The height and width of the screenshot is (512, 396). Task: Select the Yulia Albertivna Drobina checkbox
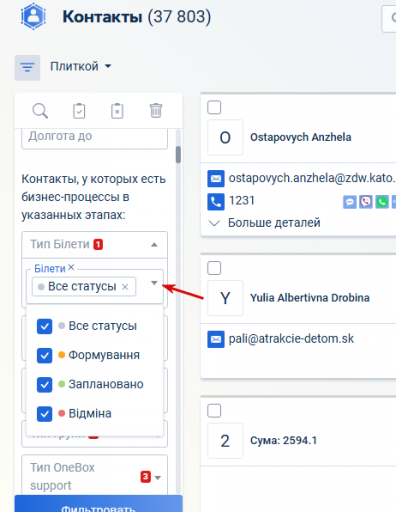[214, 268]
